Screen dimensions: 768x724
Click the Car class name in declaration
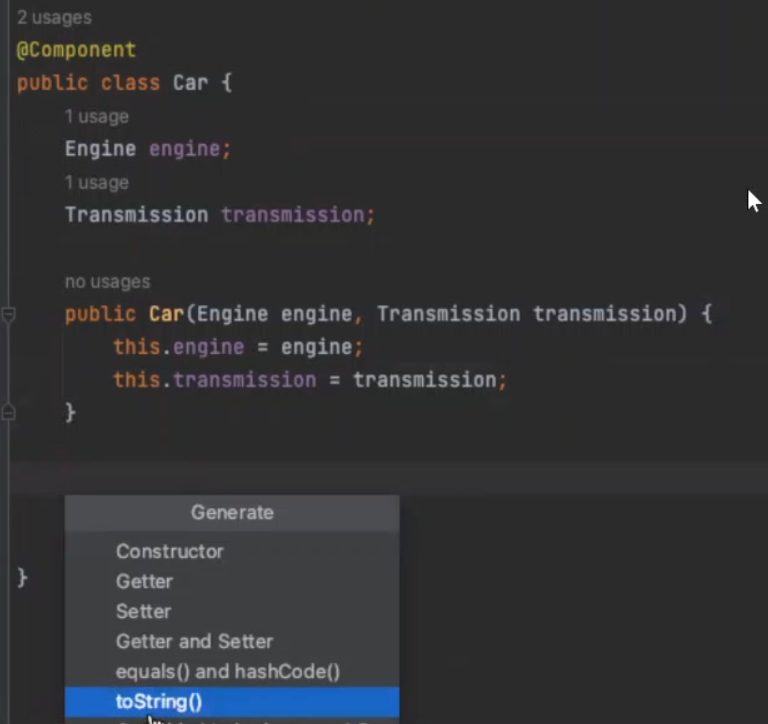coord(190,83)
